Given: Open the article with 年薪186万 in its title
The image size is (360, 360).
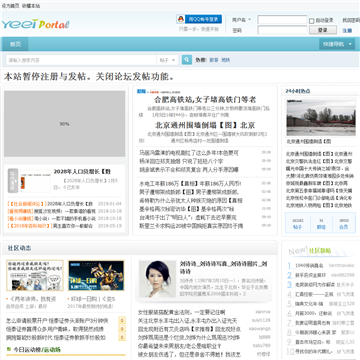Looking at the screenshot, I should tap(190, 184).
